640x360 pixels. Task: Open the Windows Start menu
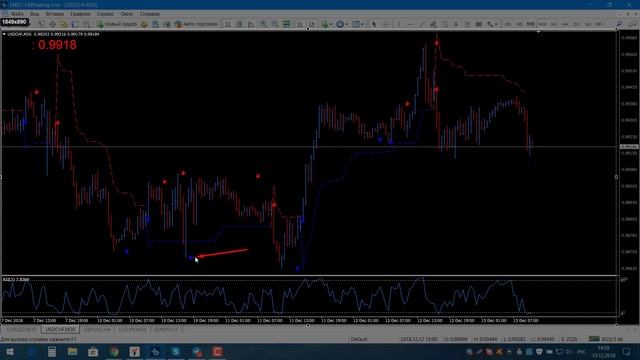9,351
